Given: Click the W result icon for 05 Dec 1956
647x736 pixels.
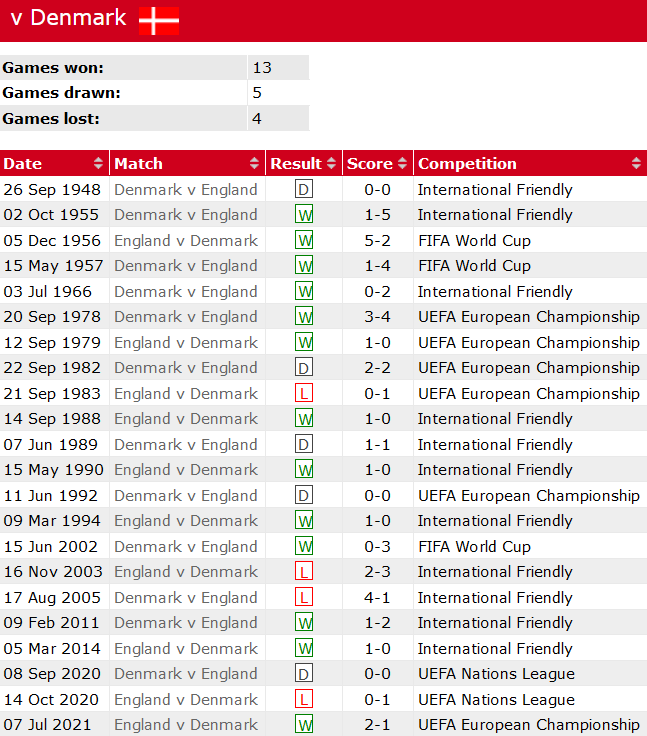Looking at the screenshot, I should pos(305,241).
